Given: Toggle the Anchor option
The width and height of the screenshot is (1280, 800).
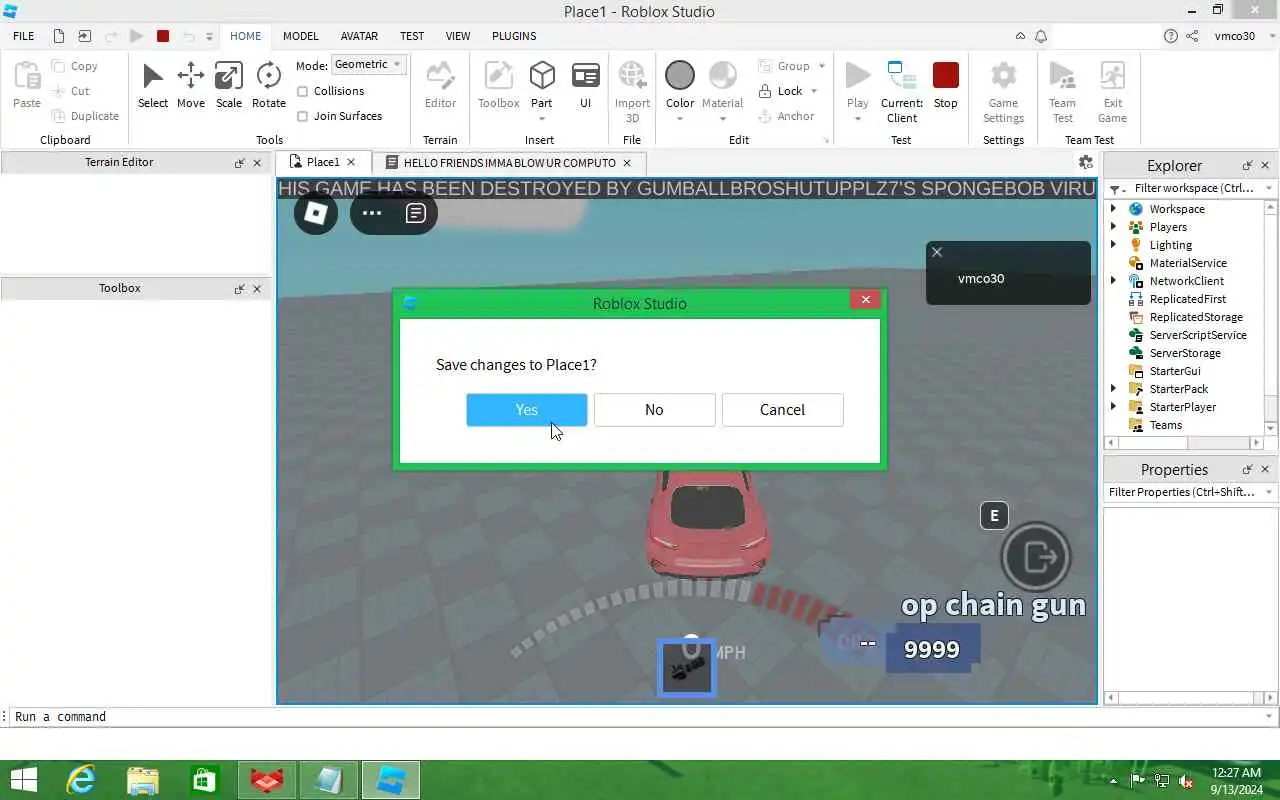Looking at the screenshot, I should pyautogui.click(x=786, y=116).
